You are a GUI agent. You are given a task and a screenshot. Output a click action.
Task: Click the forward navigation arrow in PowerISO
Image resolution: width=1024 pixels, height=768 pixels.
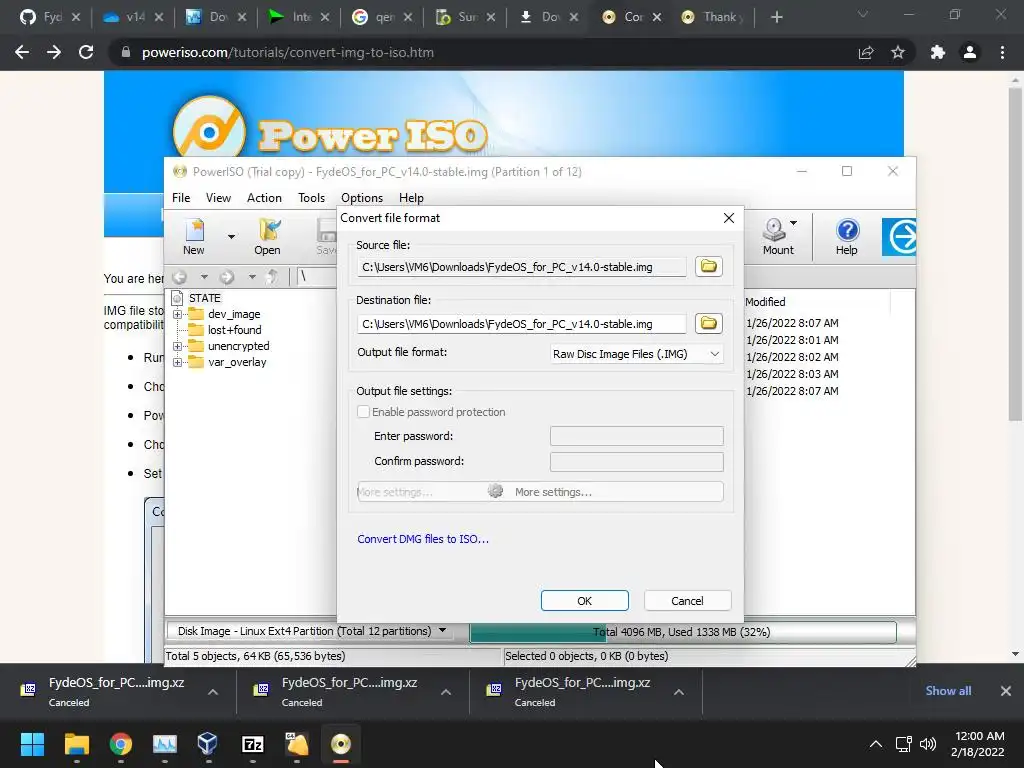click(227, 277)
